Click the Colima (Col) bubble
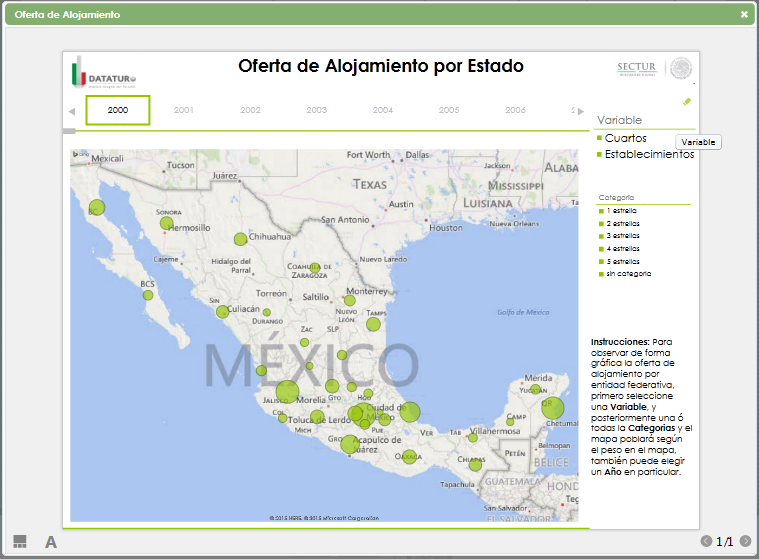Screen dimensions: 759x559 click(x=283, y=418)
